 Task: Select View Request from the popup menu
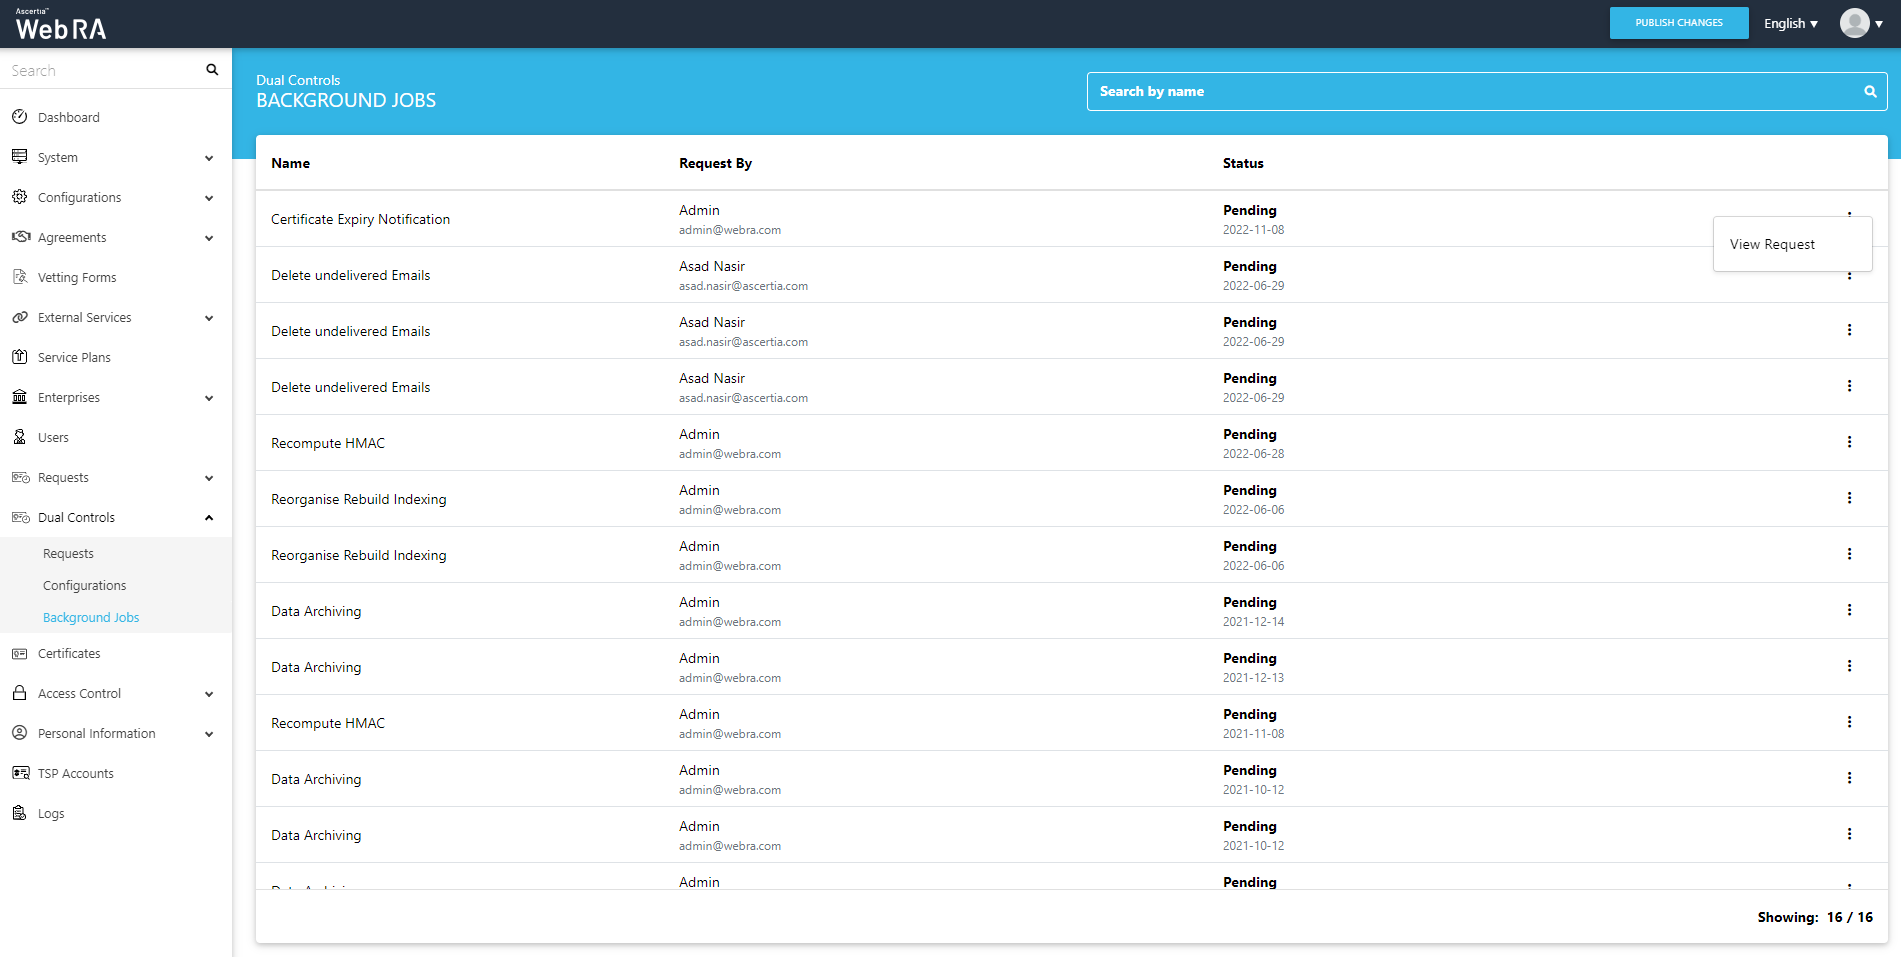(x=1772, y=245)
